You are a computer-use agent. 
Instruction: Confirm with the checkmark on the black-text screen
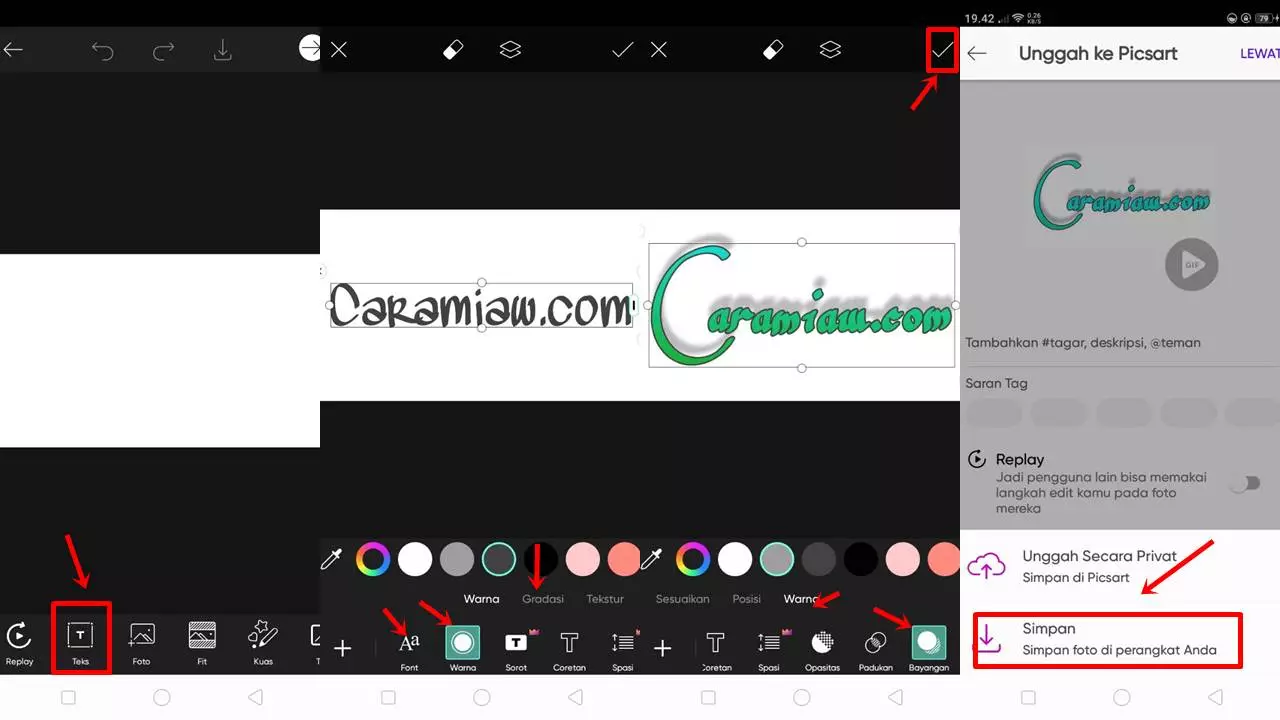coord(622,49)
